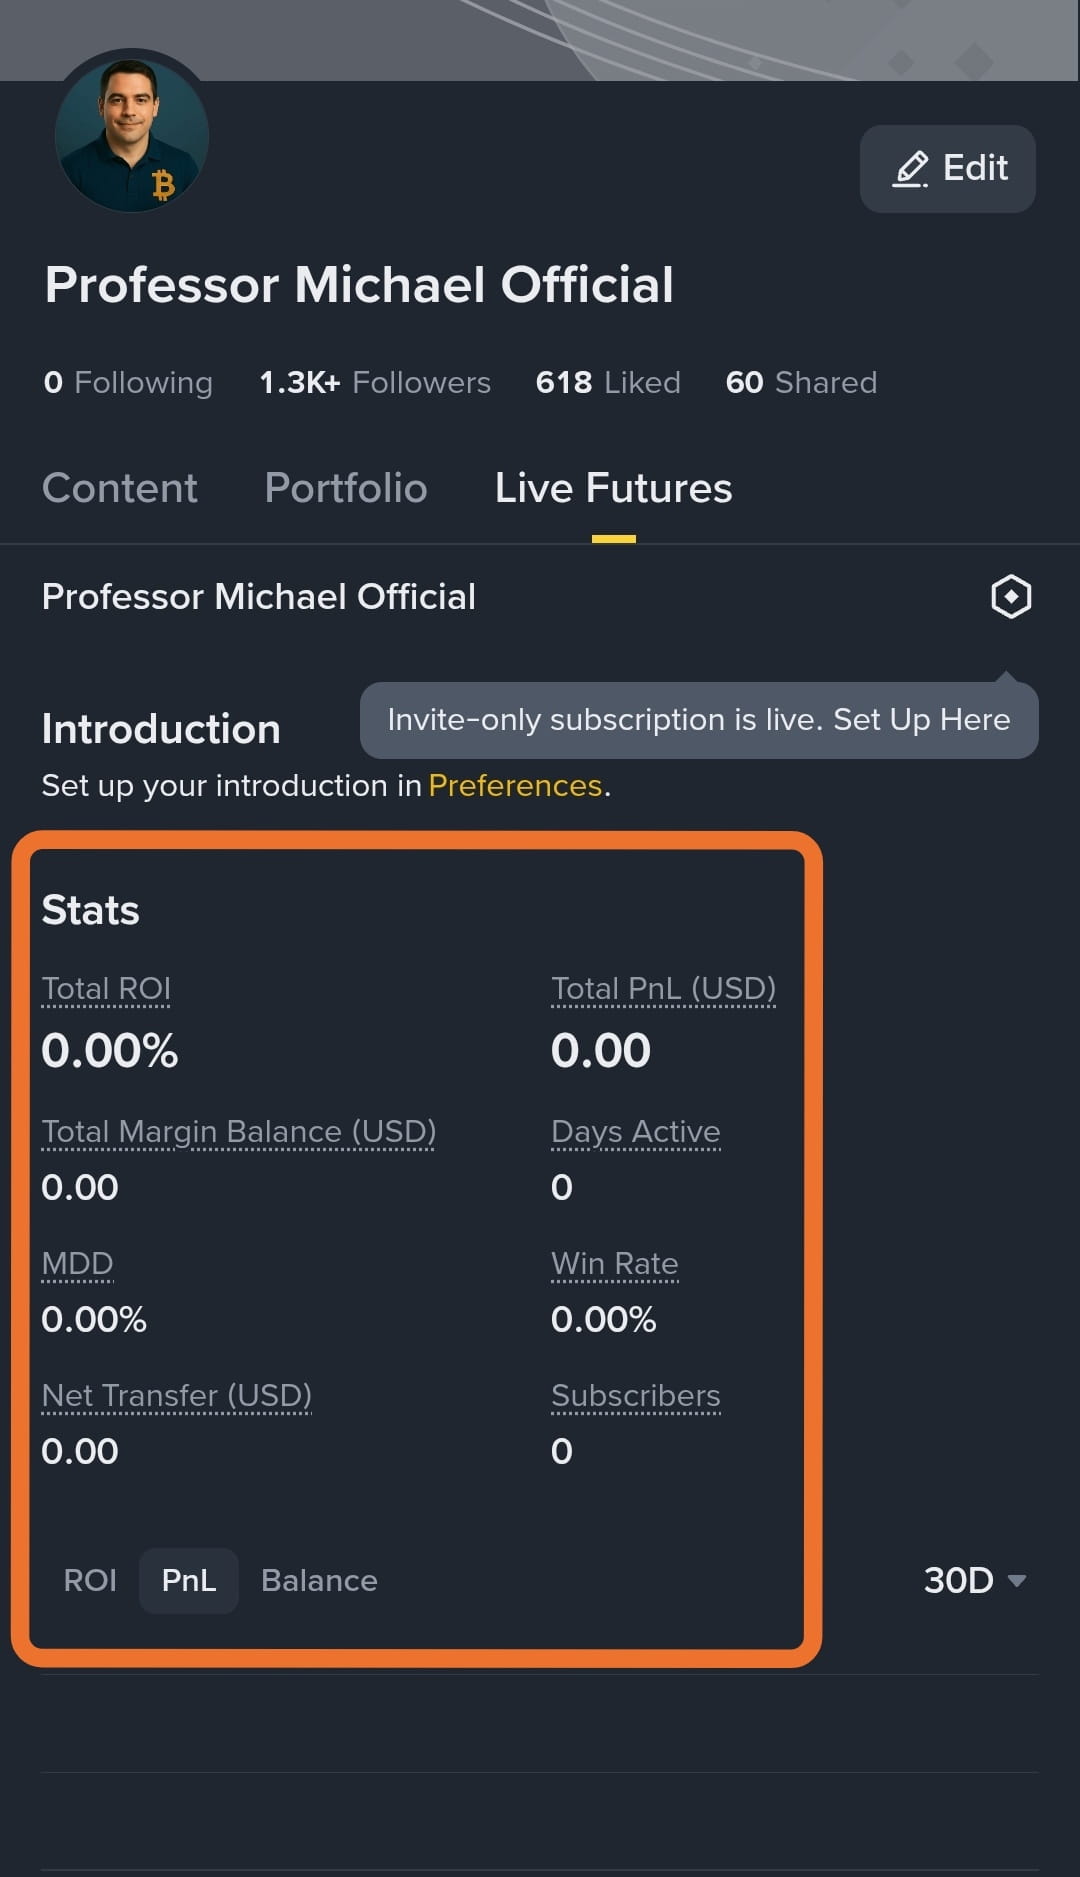The height and width of the screenshot is (1877, 1080).
Task: Select the PnL chart toggle
Action: click(189, 1580)
